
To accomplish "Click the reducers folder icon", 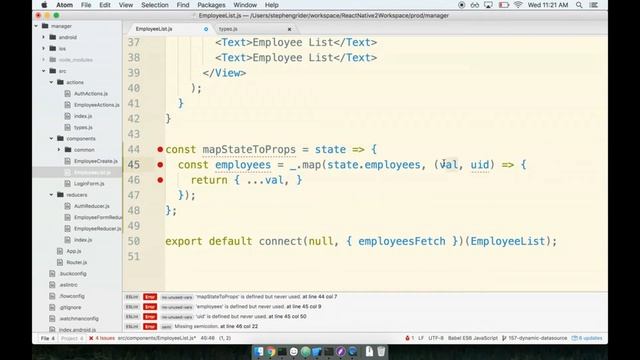I will point(60,195).
